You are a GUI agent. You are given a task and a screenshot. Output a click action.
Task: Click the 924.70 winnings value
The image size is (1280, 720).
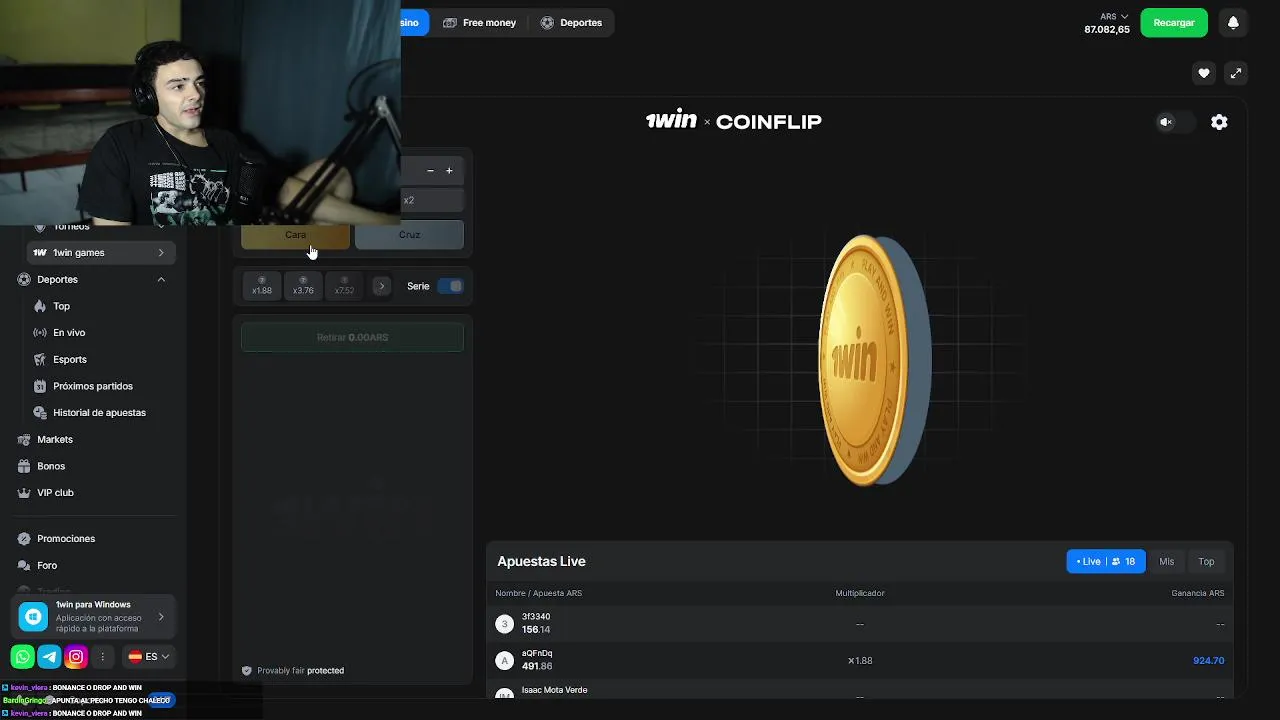tap(1208, 661)
